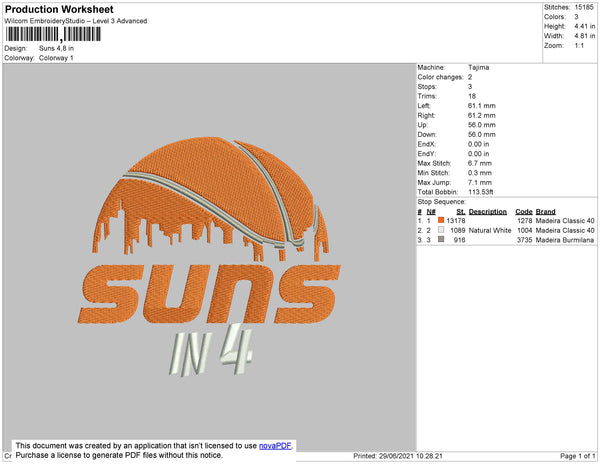Click the Up value '56.0 mm'

tap(481, 125)
